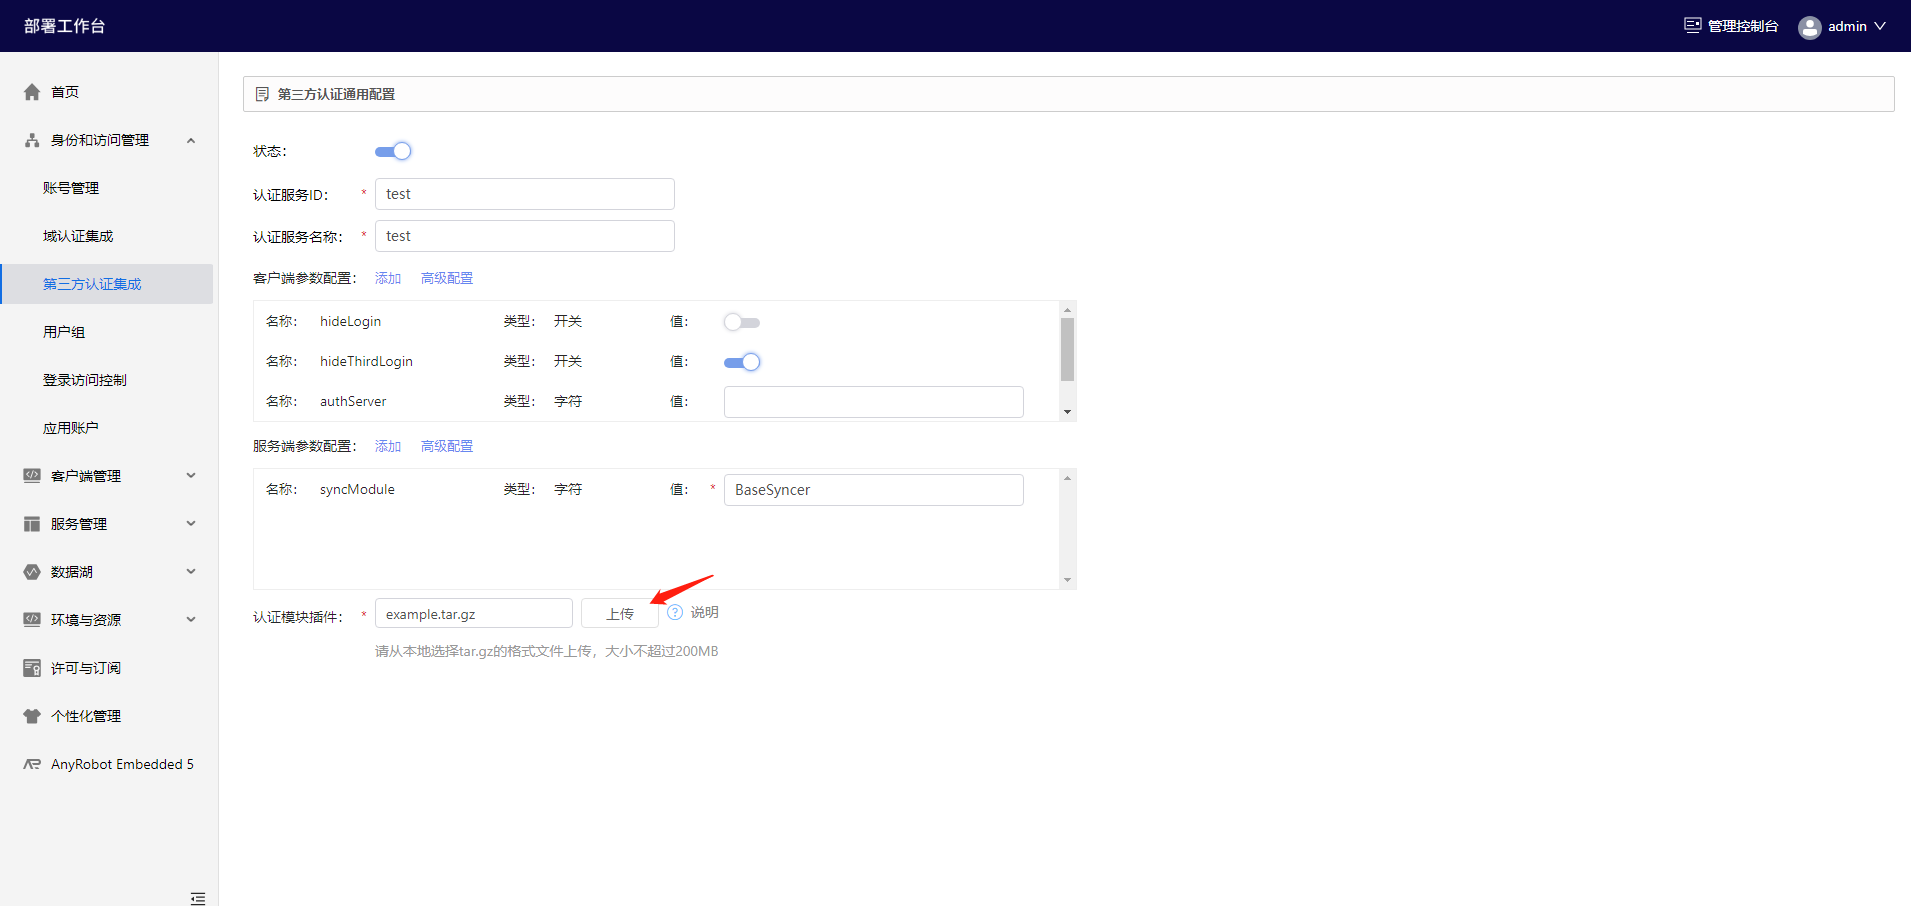Expand the 环境与资源 chevron
This screenshot has width=1911, height=906.
click(x=191, y=620)
